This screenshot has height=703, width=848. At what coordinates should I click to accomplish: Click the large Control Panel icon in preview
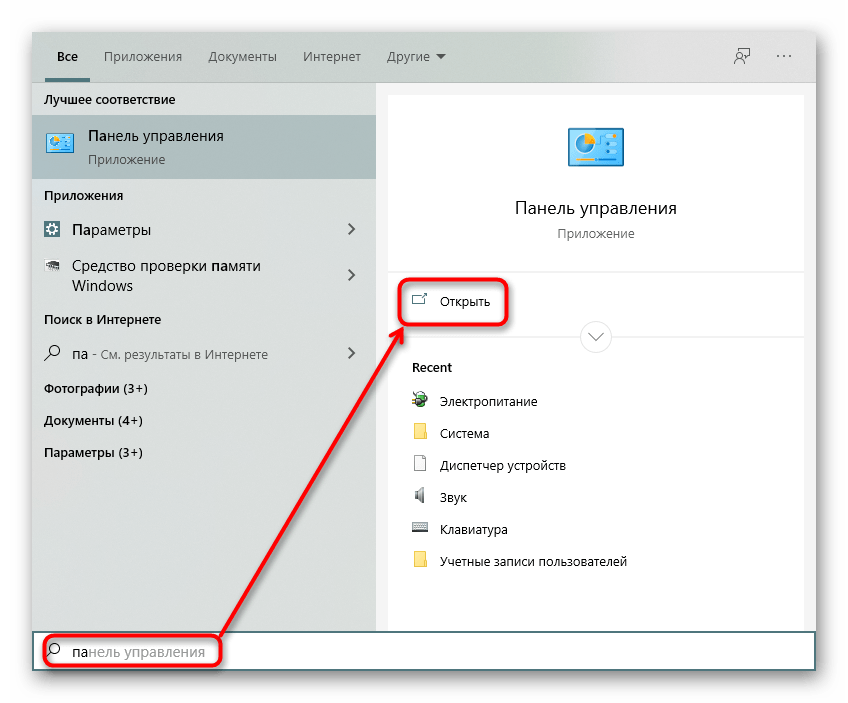[595, 147]
